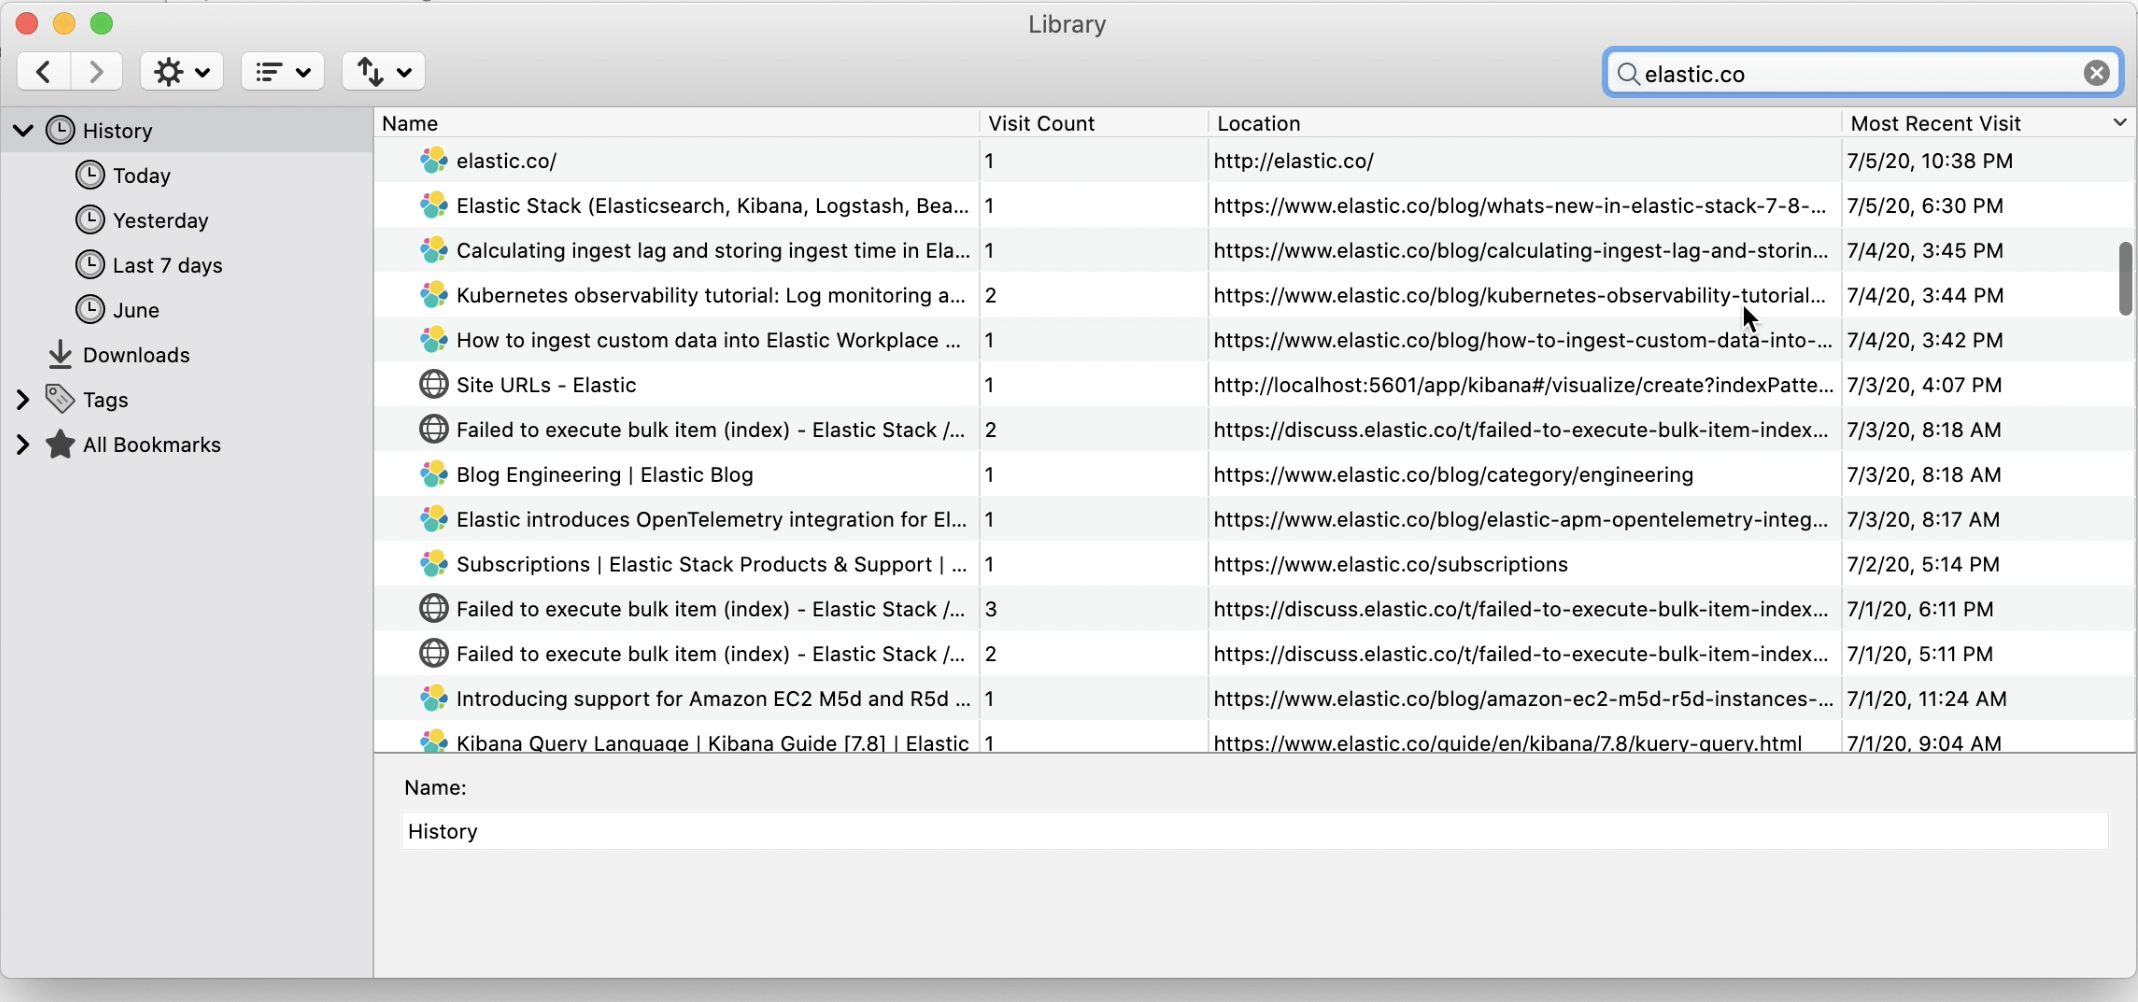Viewport: 2138px width, 1002px height.
Task: Select 'Subscriptions | Elastic Stack Products' entry
Action: pos(711,565)
